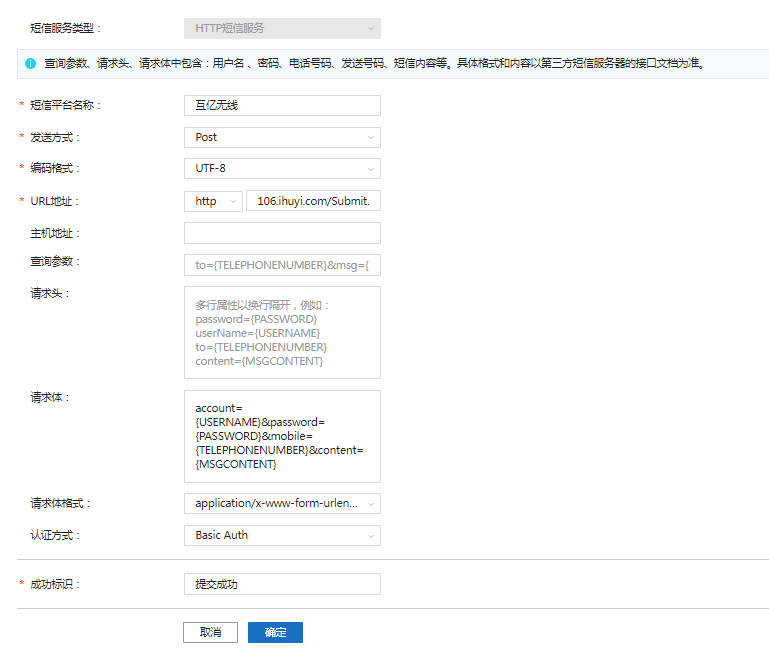Open the disabled 短信服务类型 dropdown

coord(282,29)
